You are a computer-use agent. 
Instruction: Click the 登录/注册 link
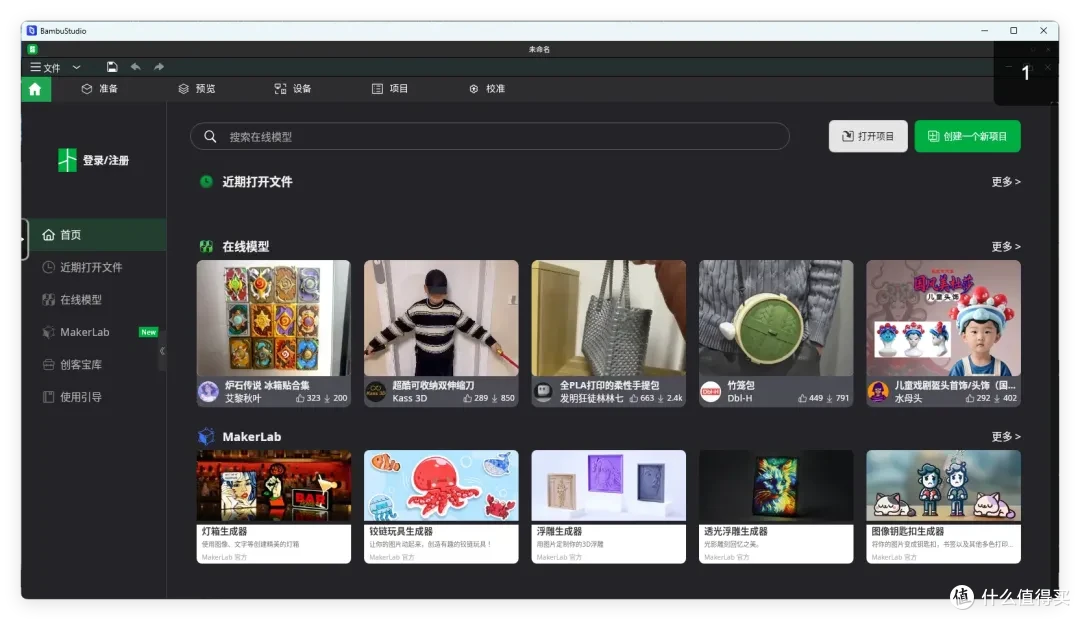106,161
